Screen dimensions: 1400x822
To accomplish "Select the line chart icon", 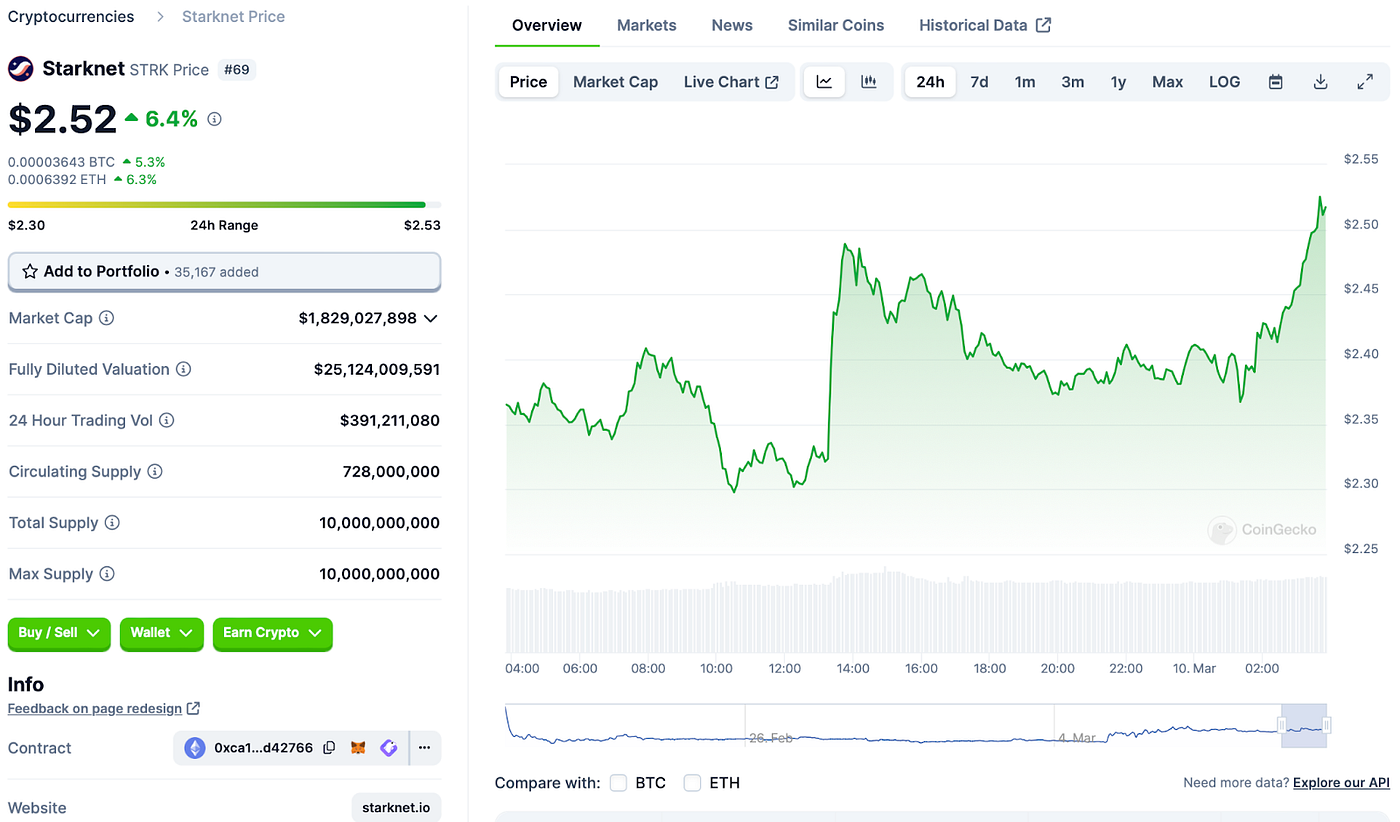I will tap(824, 81).
